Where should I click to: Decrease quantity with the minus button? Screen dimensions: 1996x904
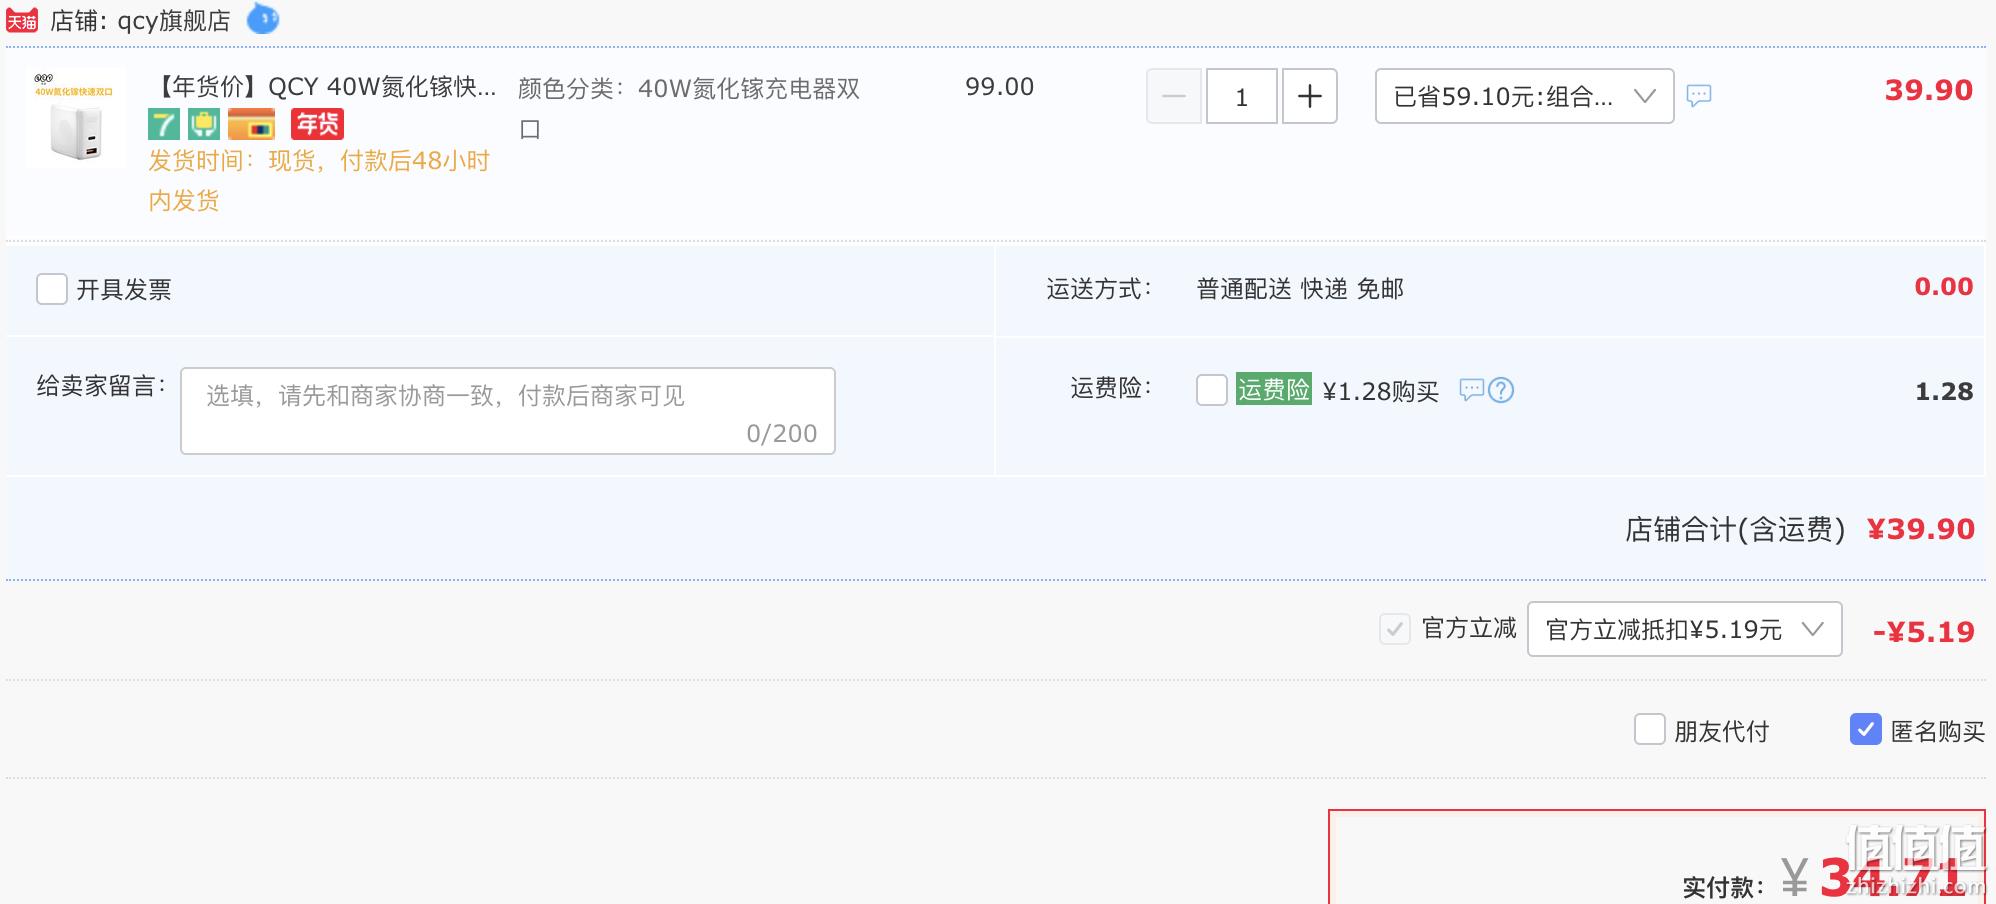[1174, 96]
